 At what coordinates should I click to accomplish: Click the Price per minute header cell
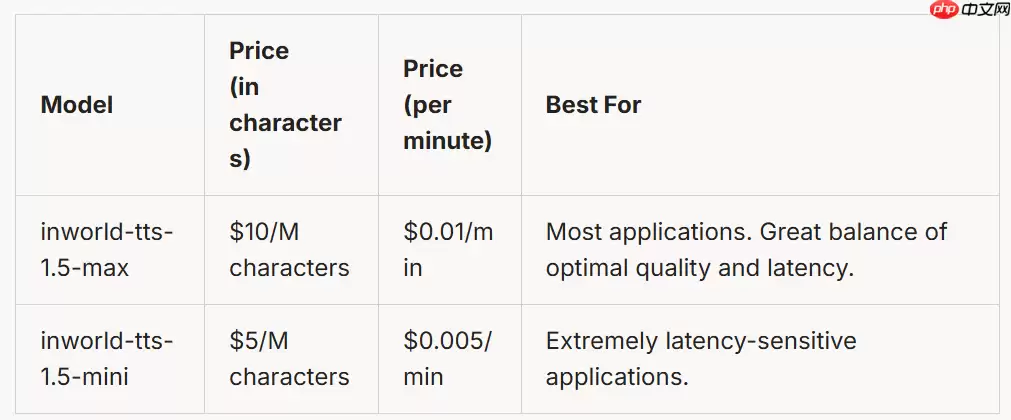click(x=447, y=105)
